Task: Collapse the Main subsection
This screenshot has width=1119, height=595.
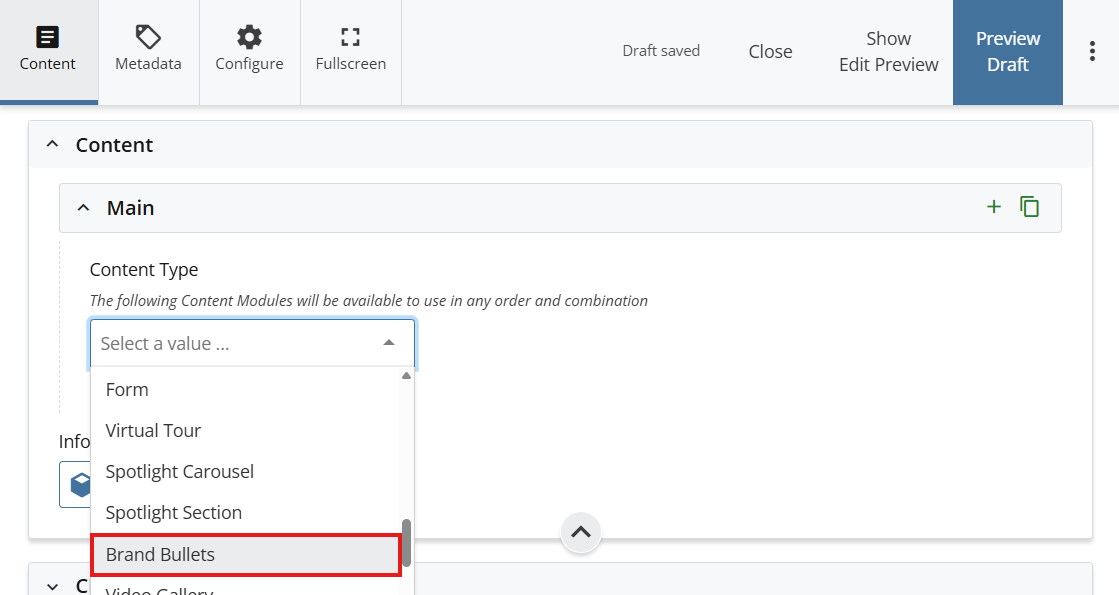Action: click(x=84, y=208)
